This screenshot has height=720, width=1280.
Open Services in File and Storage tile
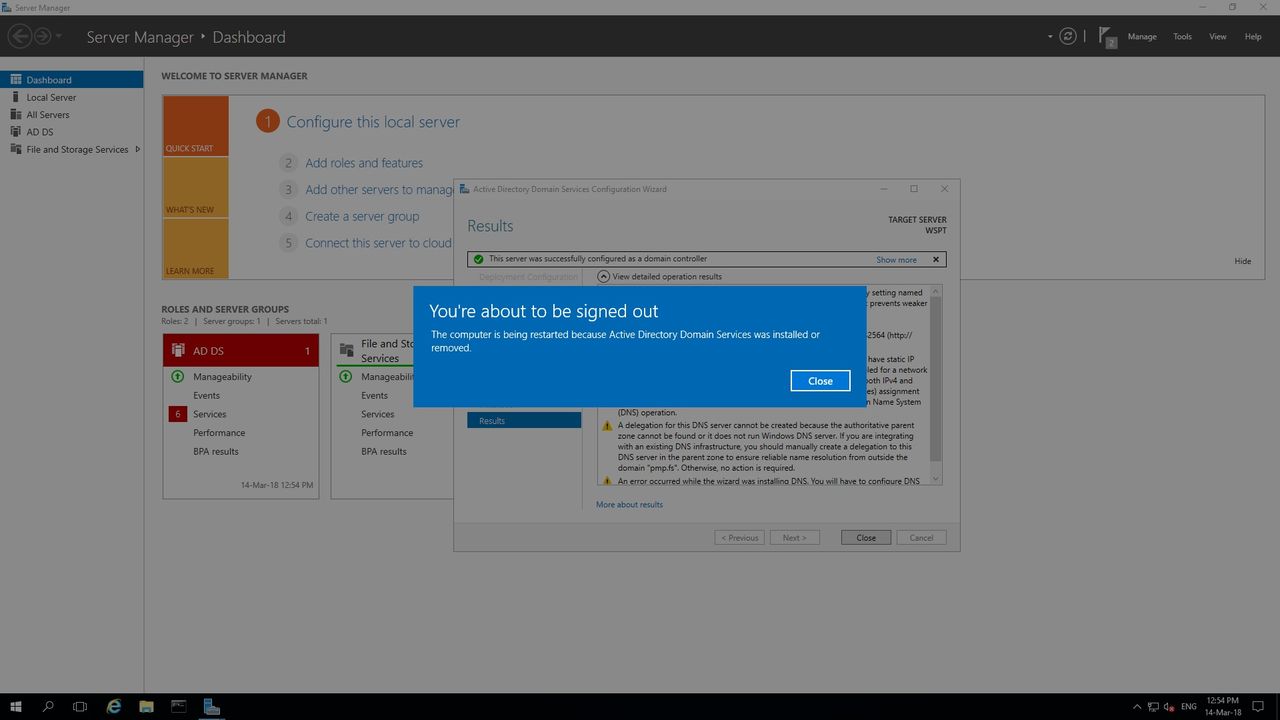click(378, 414)
